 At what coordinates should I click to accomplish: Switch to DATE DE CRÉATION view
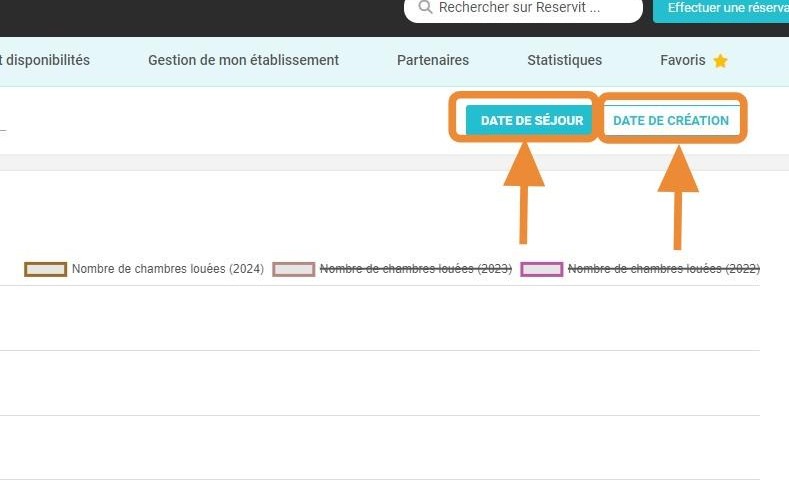click(671, 120)
